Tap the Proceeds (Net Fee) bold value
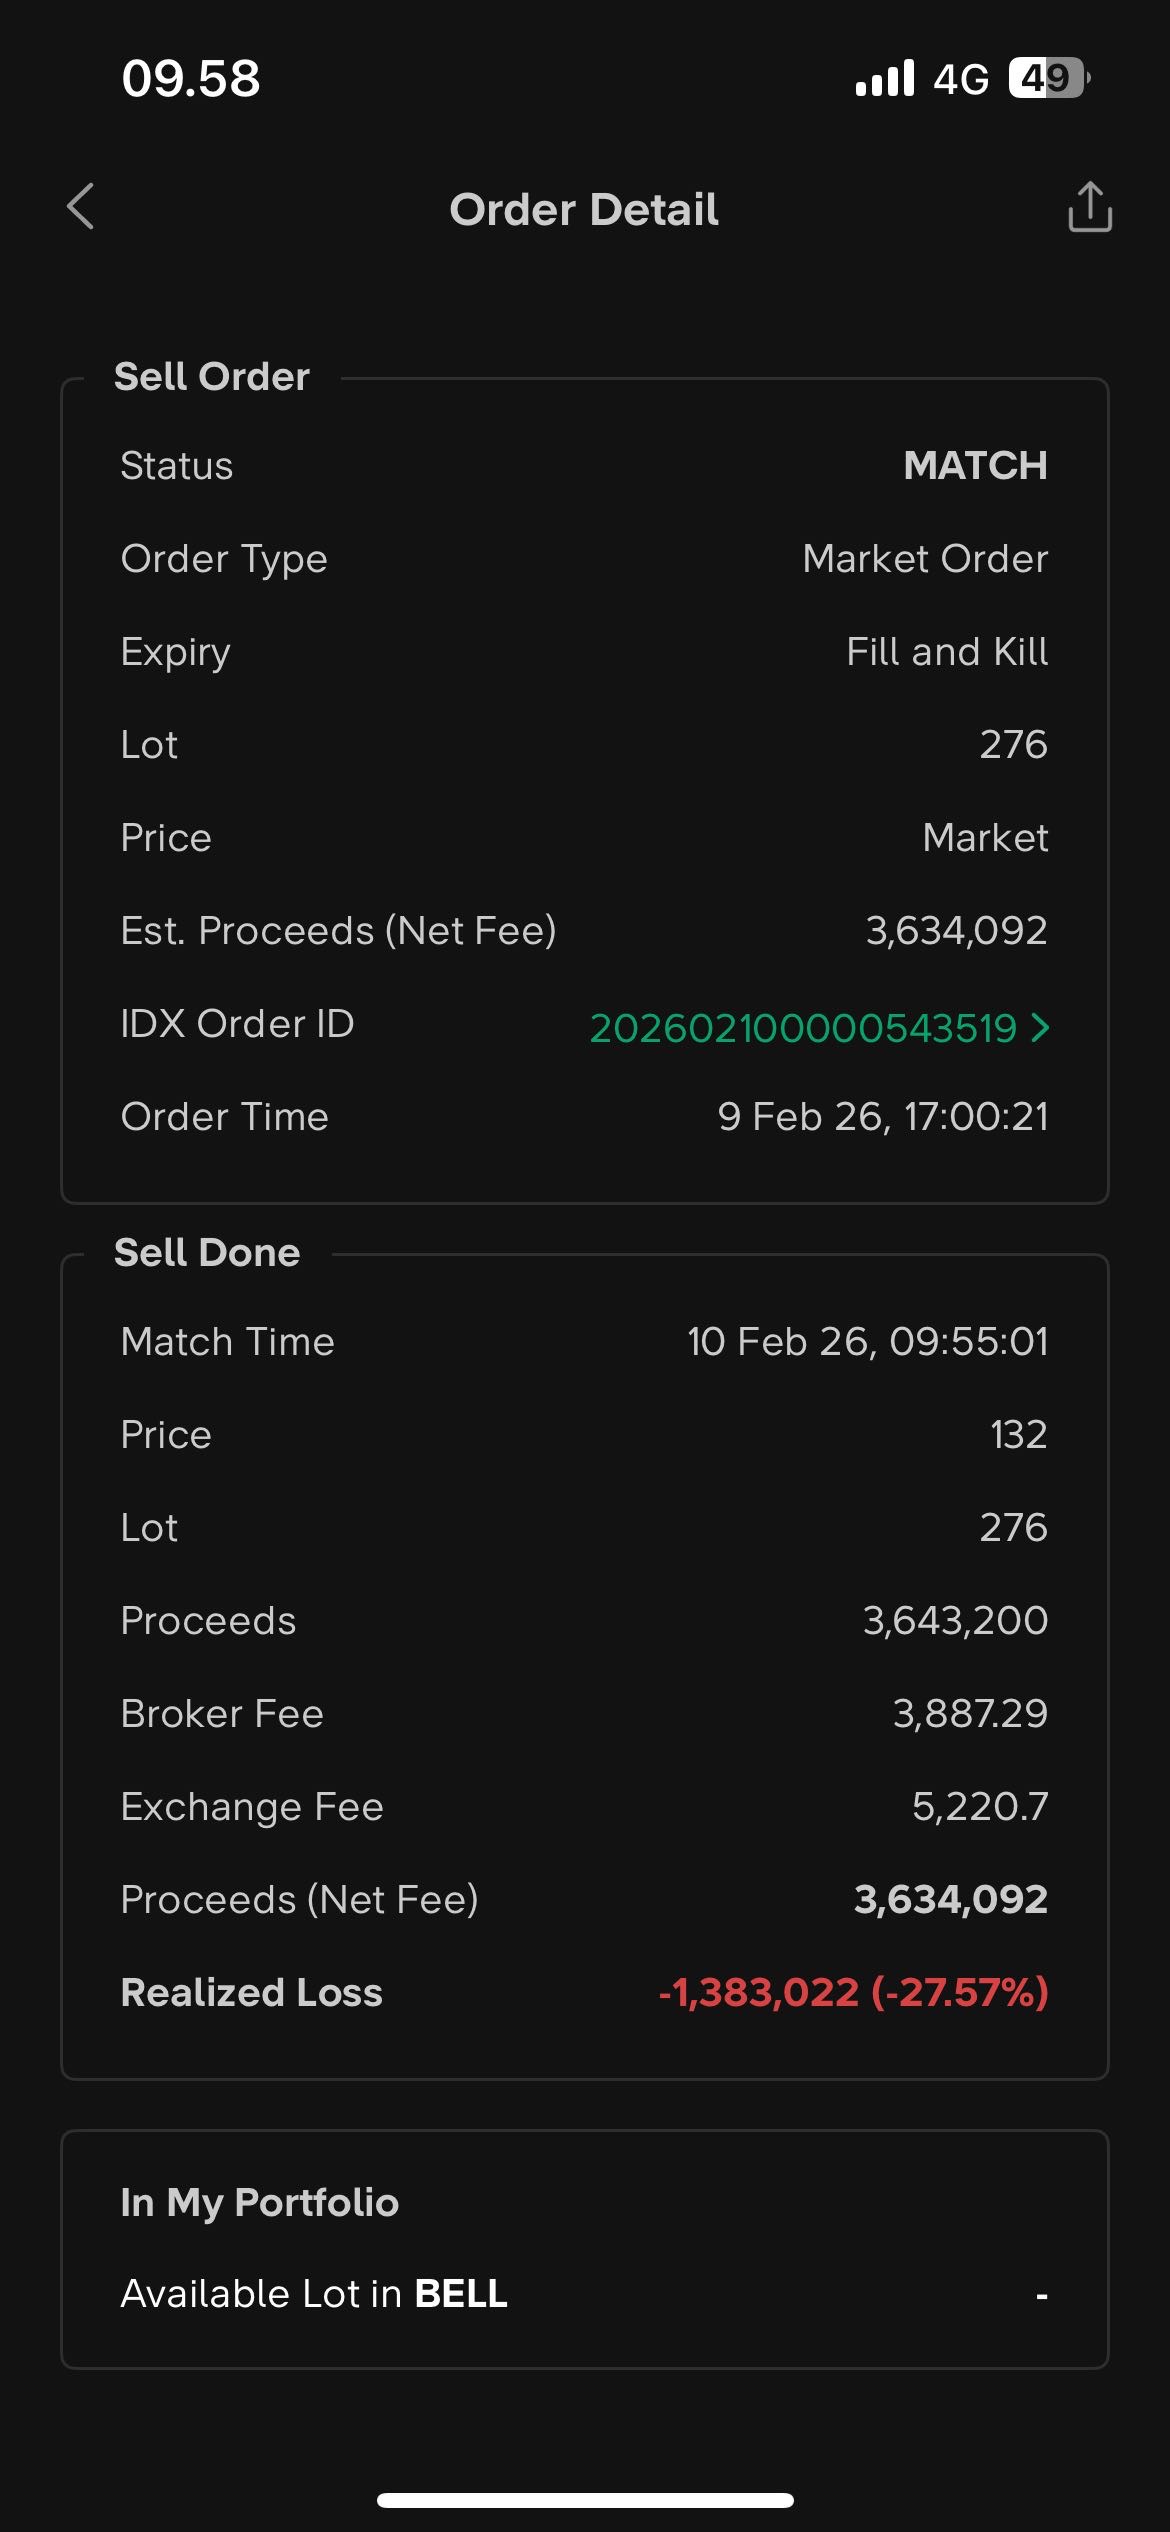The image size is (1170, 2532). click(950, 1899)
